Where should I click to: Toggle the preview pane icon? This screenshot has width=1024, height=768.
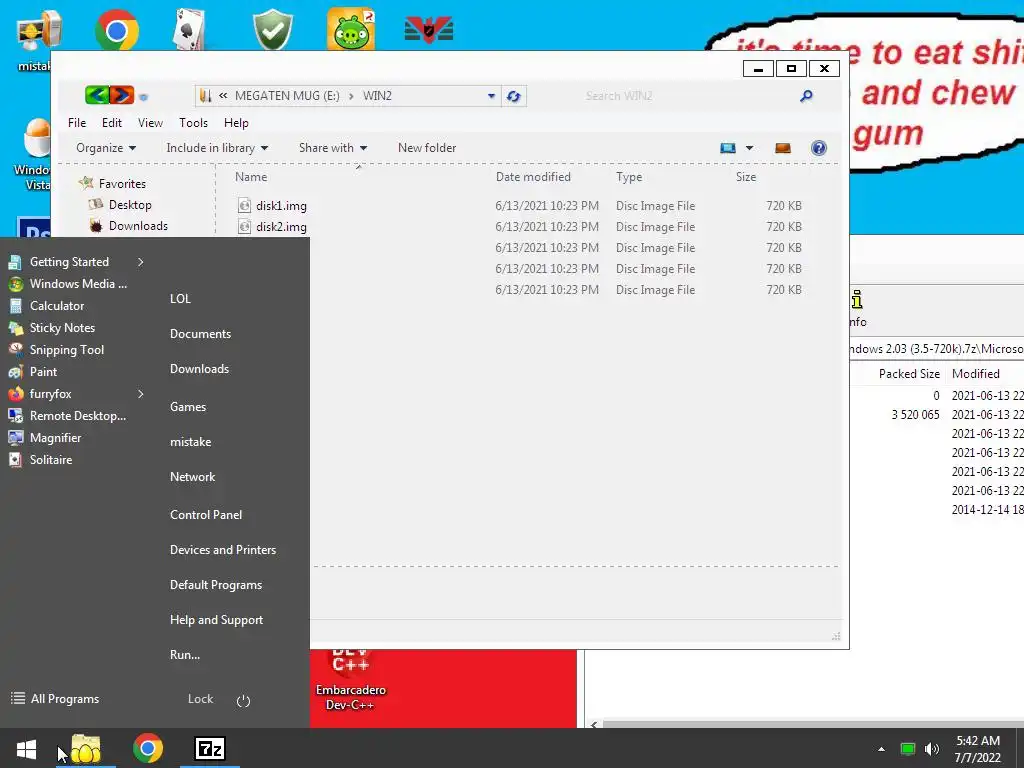(783, 148)
